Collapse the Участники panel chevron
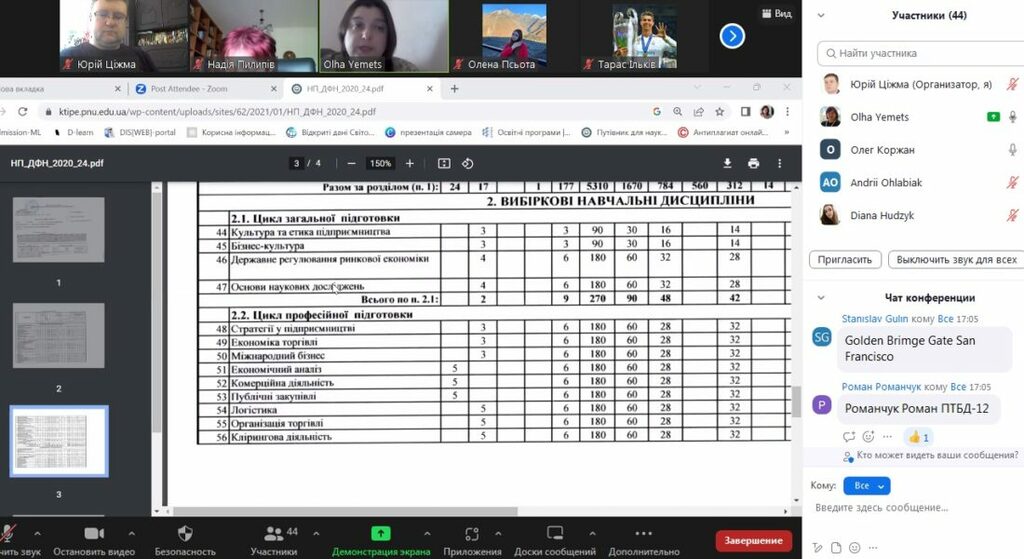 821,15
